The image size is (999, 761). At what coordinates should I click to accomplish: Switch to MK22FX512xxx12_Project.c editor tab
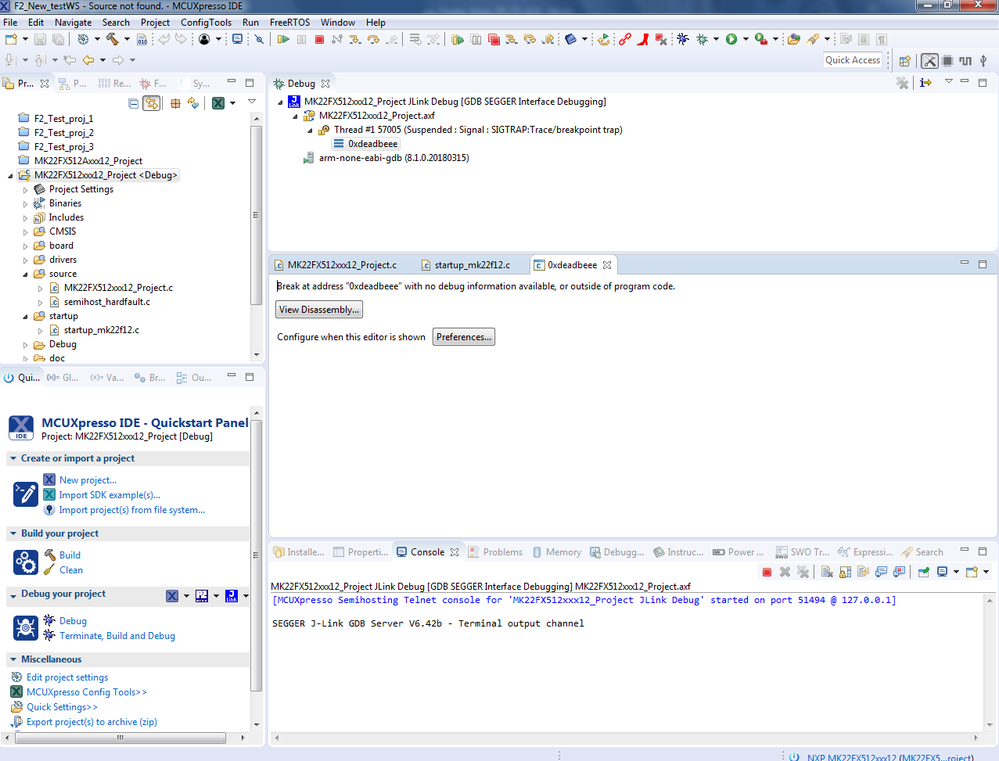tap(336, 265)
